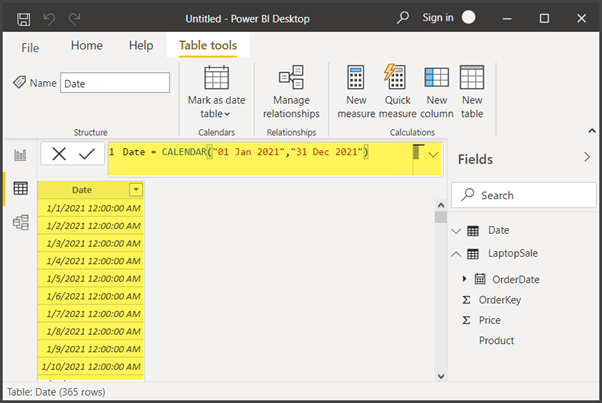
Task: Click the Date table icon in Fields
Action: 473,231
